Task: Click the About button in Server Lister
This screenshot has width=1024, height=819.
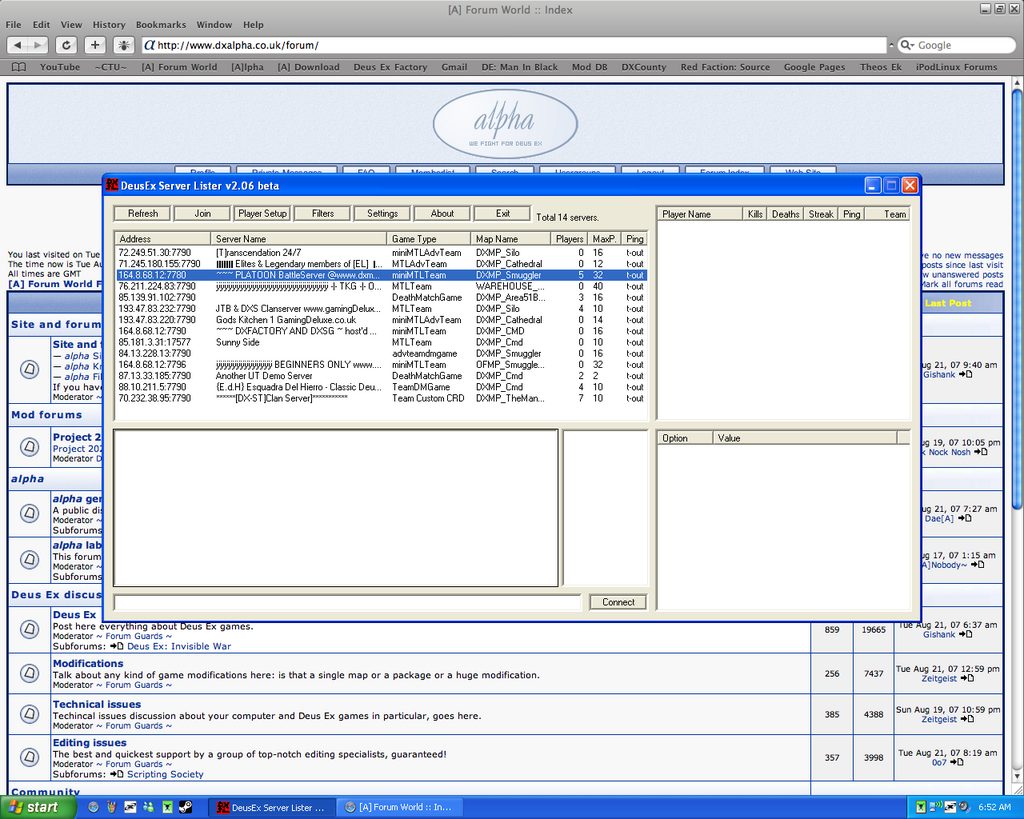Action: click(442, 214)
